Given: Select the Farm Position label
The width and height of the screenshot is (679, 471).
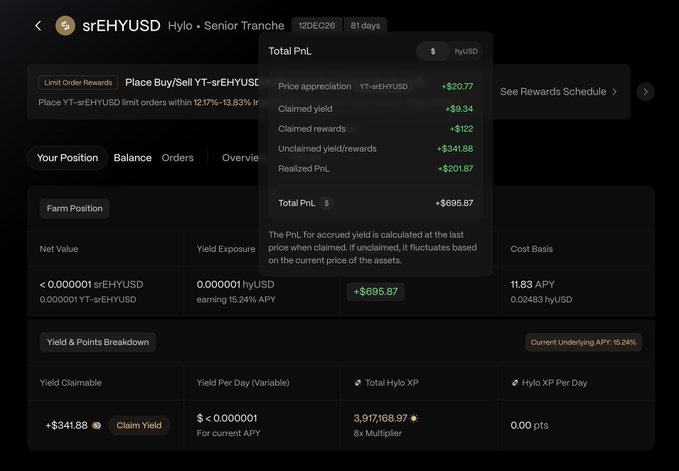Looking at the screenshot, I should (74, 208).
